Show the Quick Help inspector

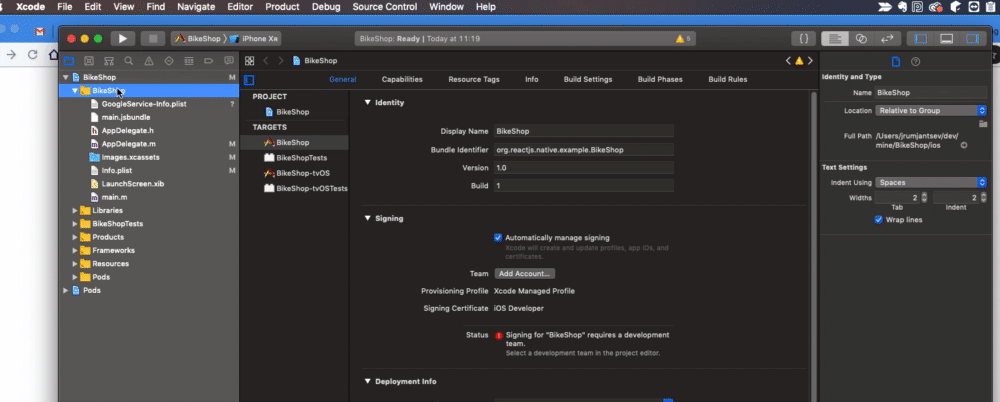916,62
